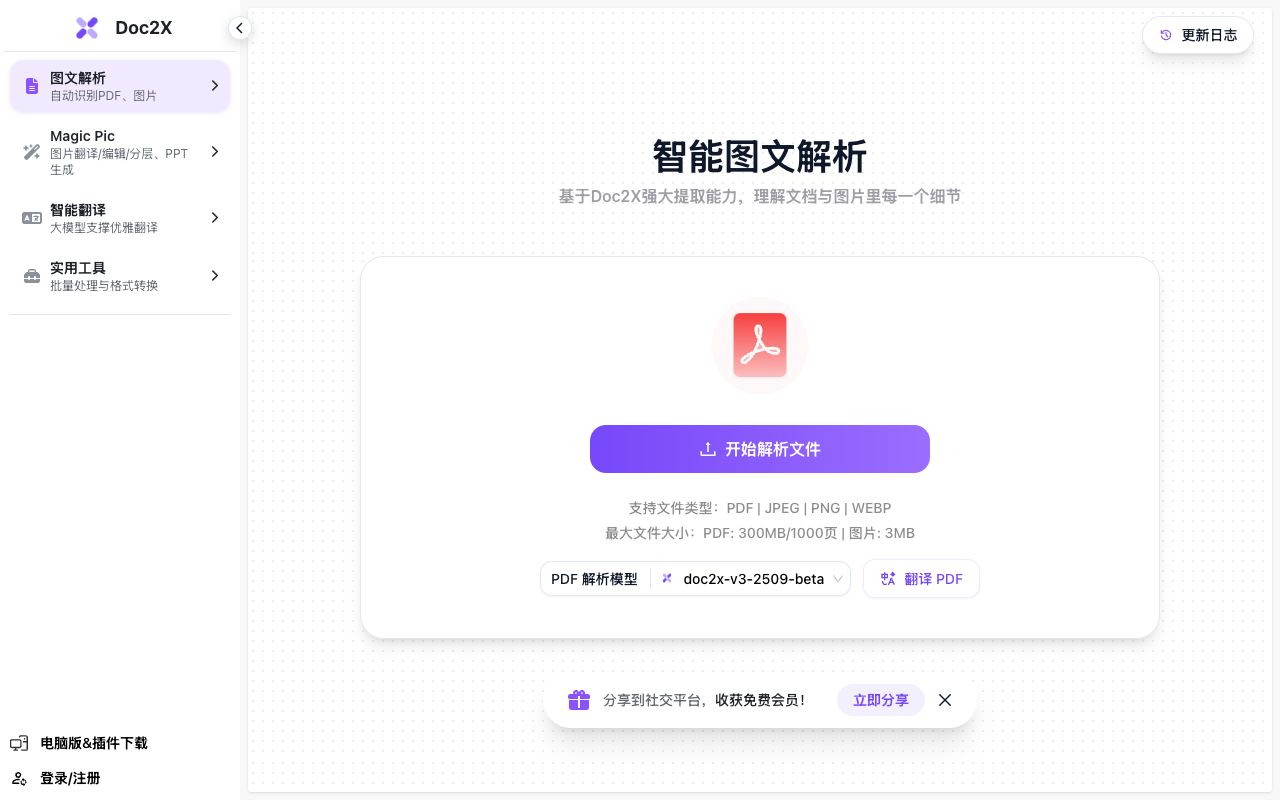
Task: Collapse the sidebar with arrow button
Action: point(239,28)
